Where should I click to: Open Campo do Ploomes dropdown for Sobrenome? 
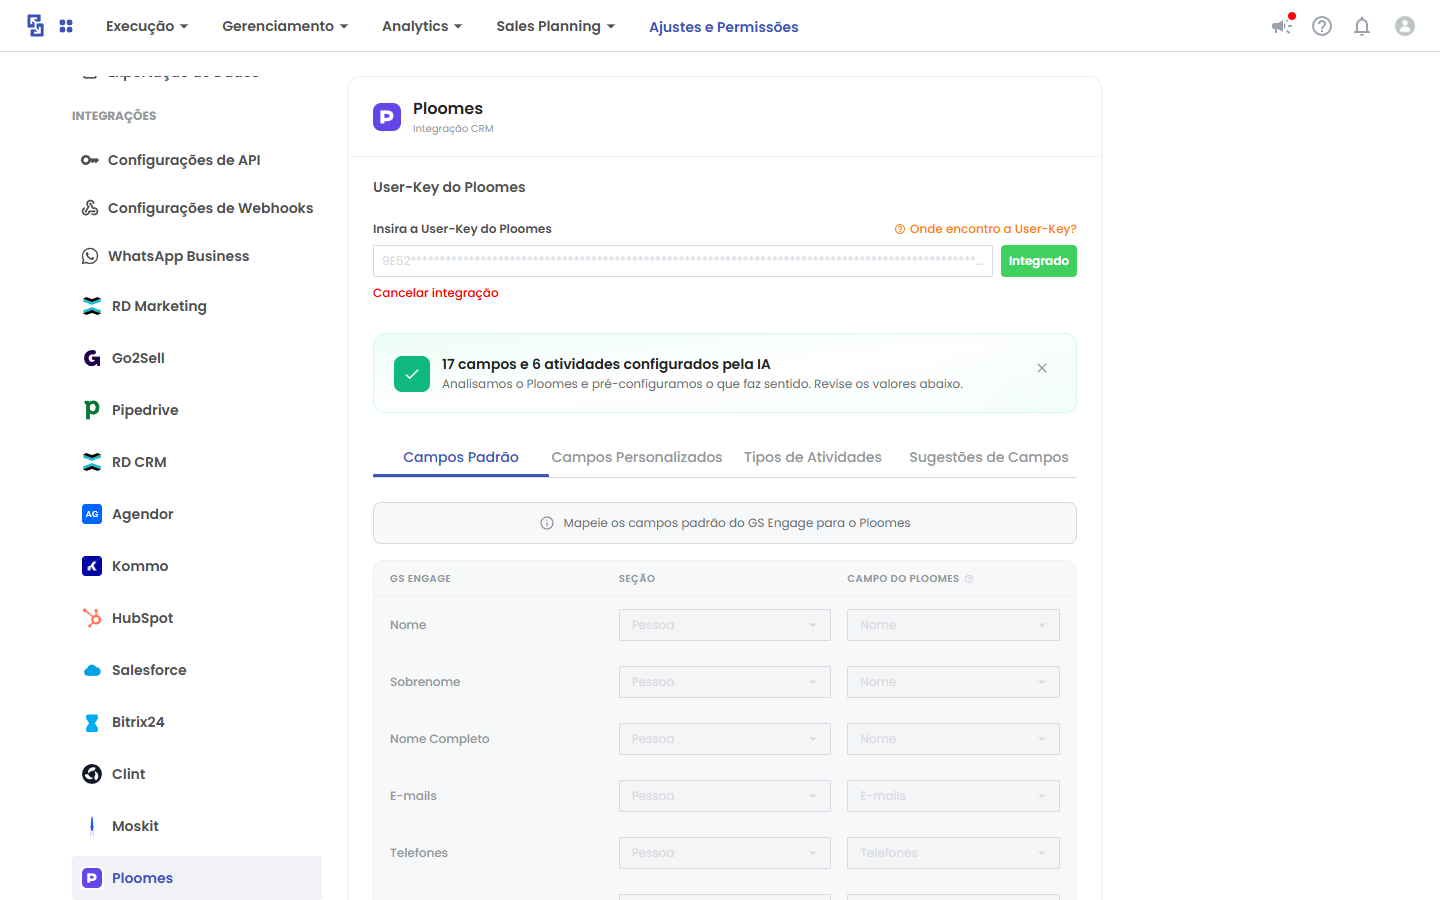click(x=953, y=682)
